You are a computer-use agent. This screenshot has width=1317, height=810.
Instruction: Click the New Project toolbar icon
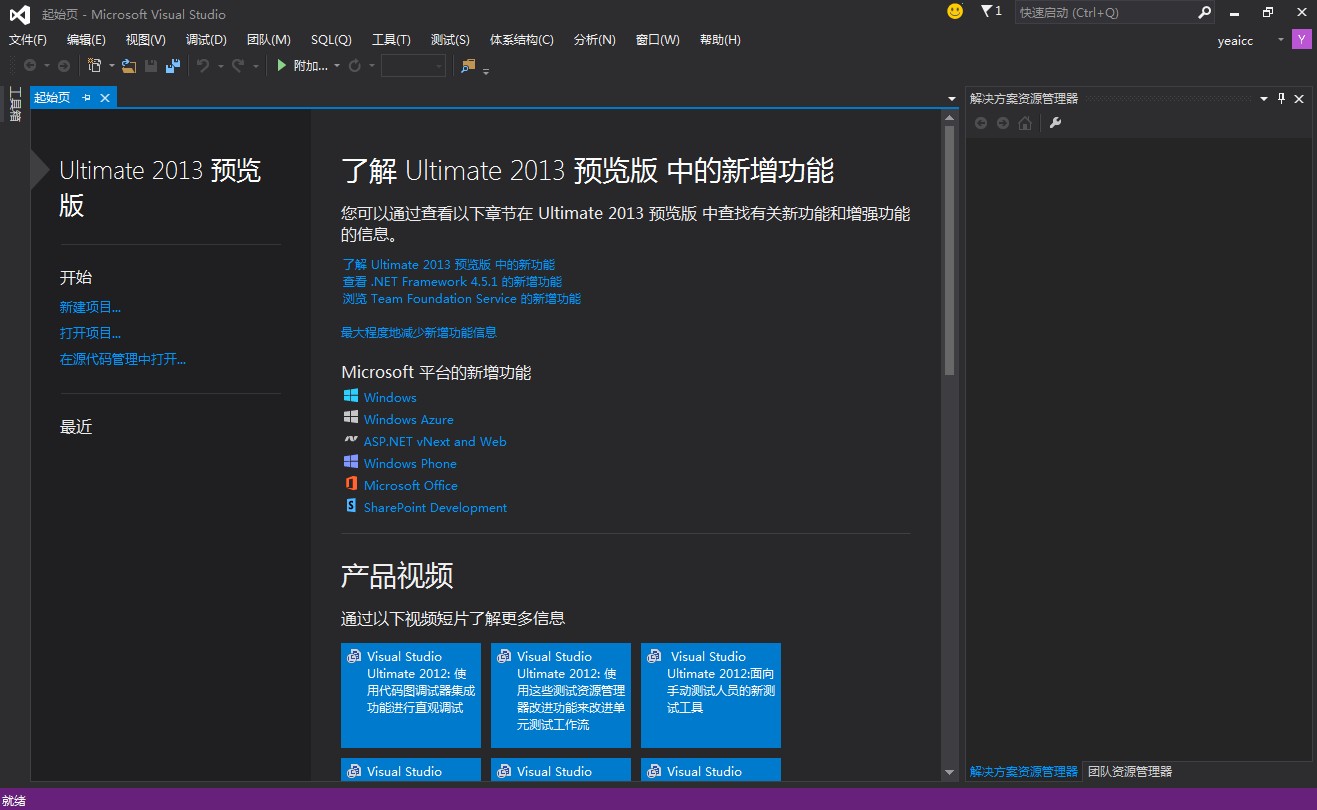tap(94, 66)
